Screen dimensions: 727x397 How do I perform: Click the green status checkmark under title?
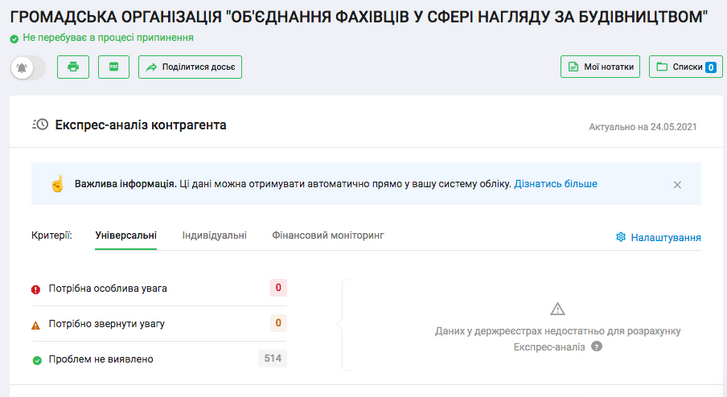coord(14,39)
